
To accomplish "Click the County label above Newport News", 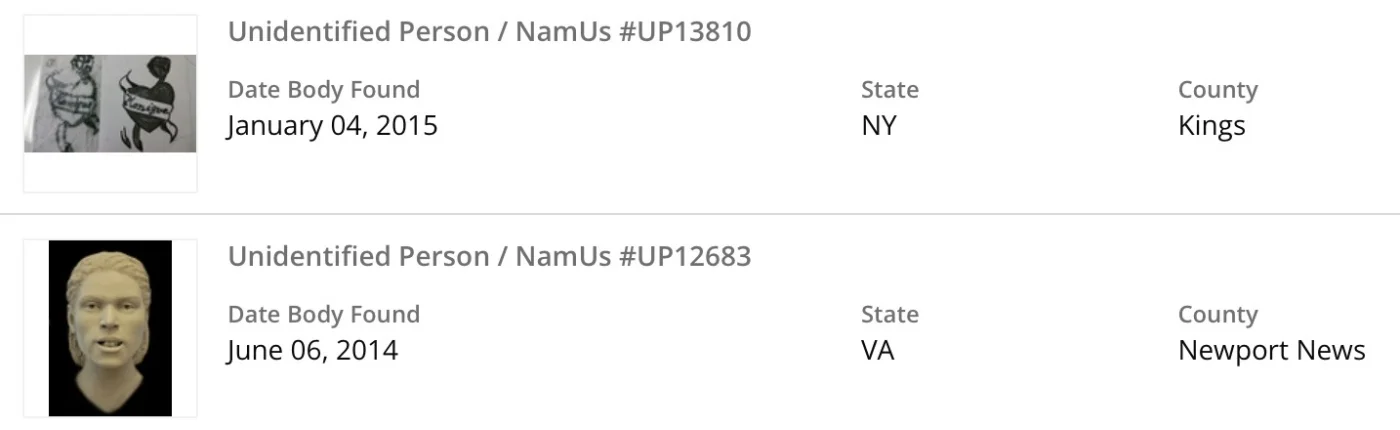I will (x=1217, y=314).
